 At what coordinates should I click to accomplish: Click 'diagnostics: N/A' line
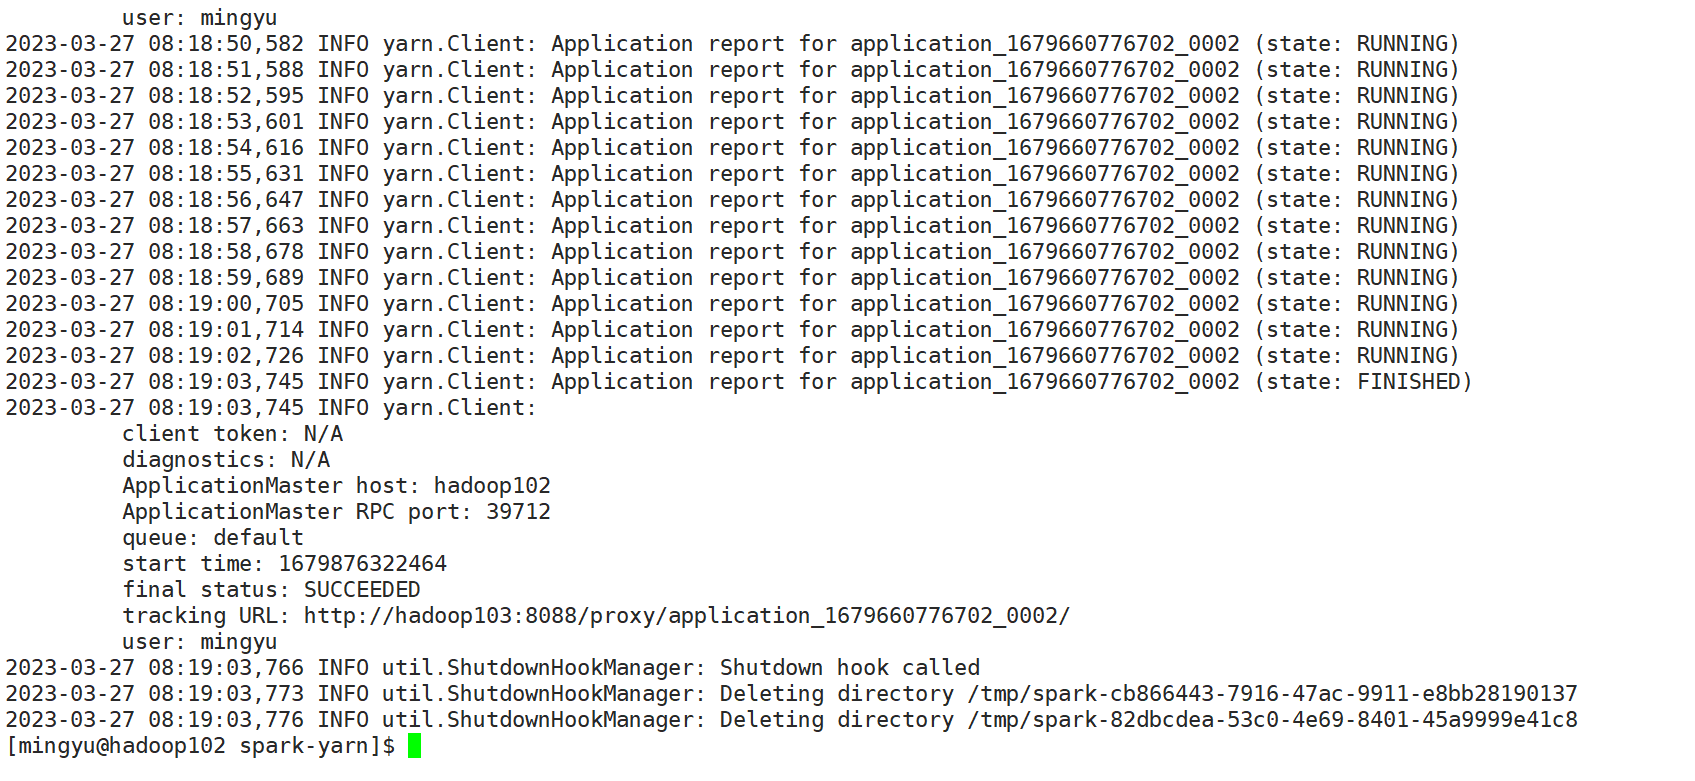tap(226, 460)
